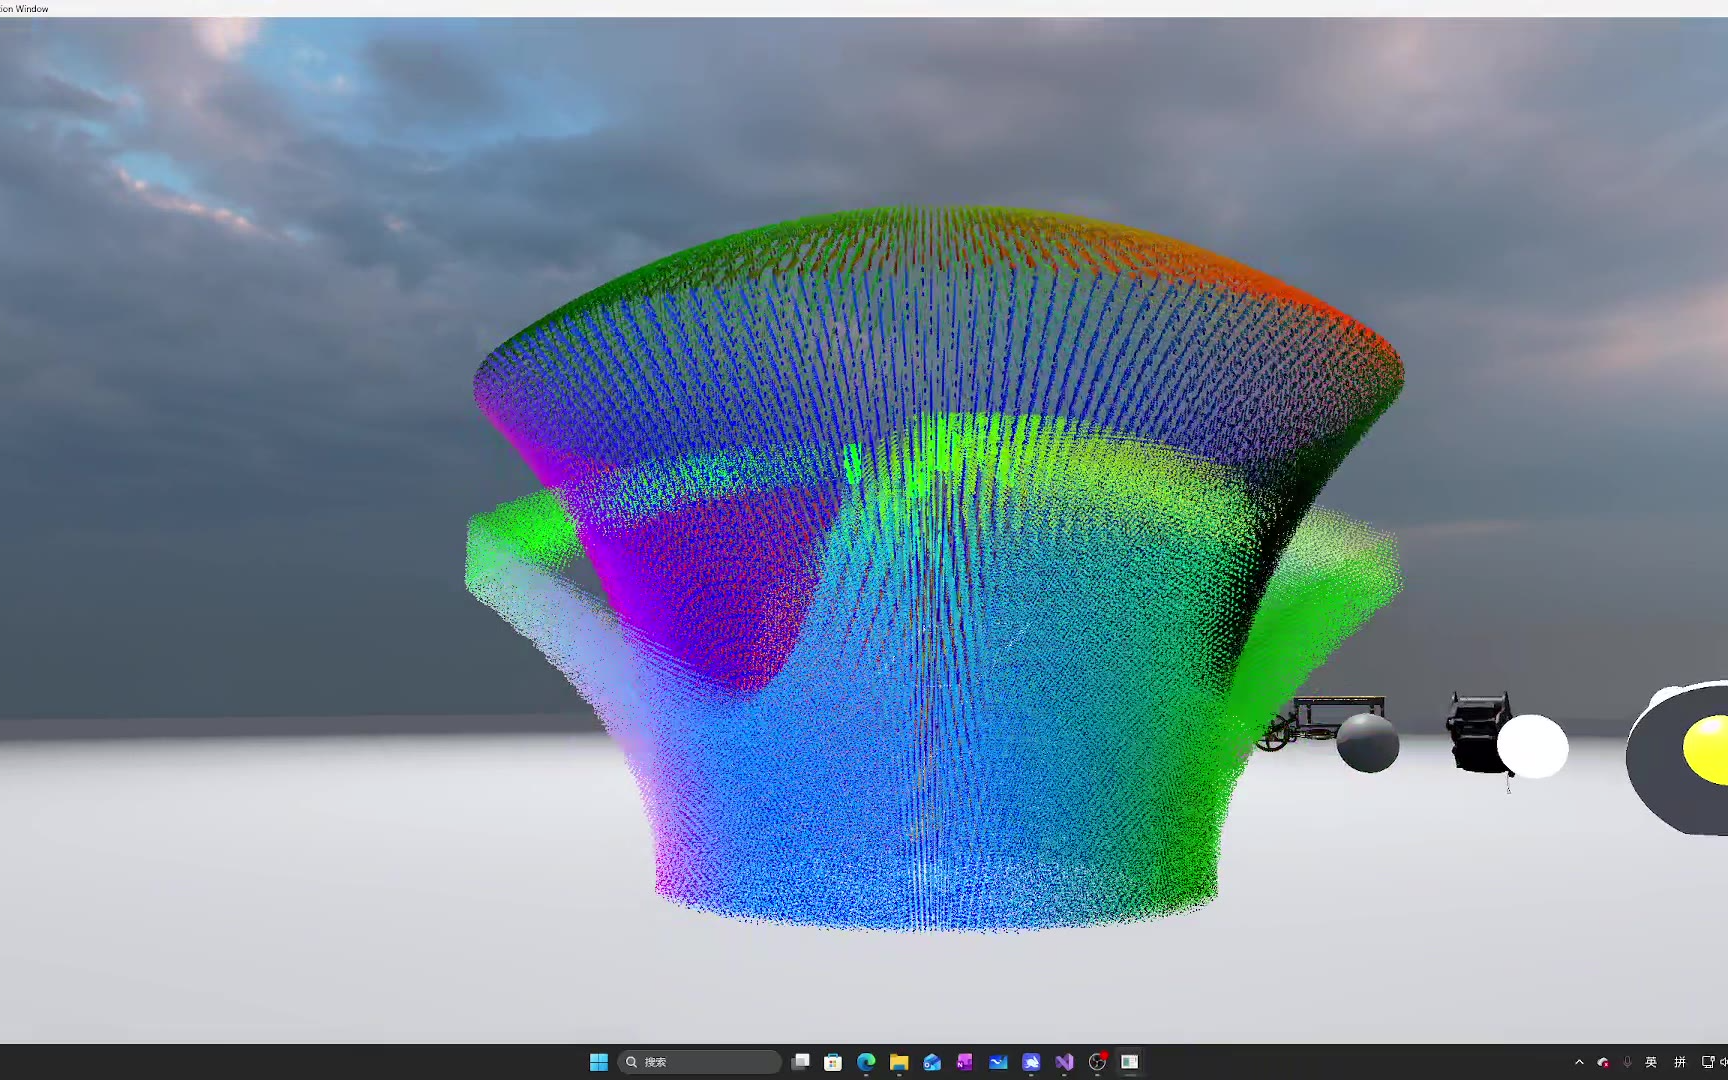
Task: Open OBS Studio from the taskbar
Action: click(1097, 1062)
